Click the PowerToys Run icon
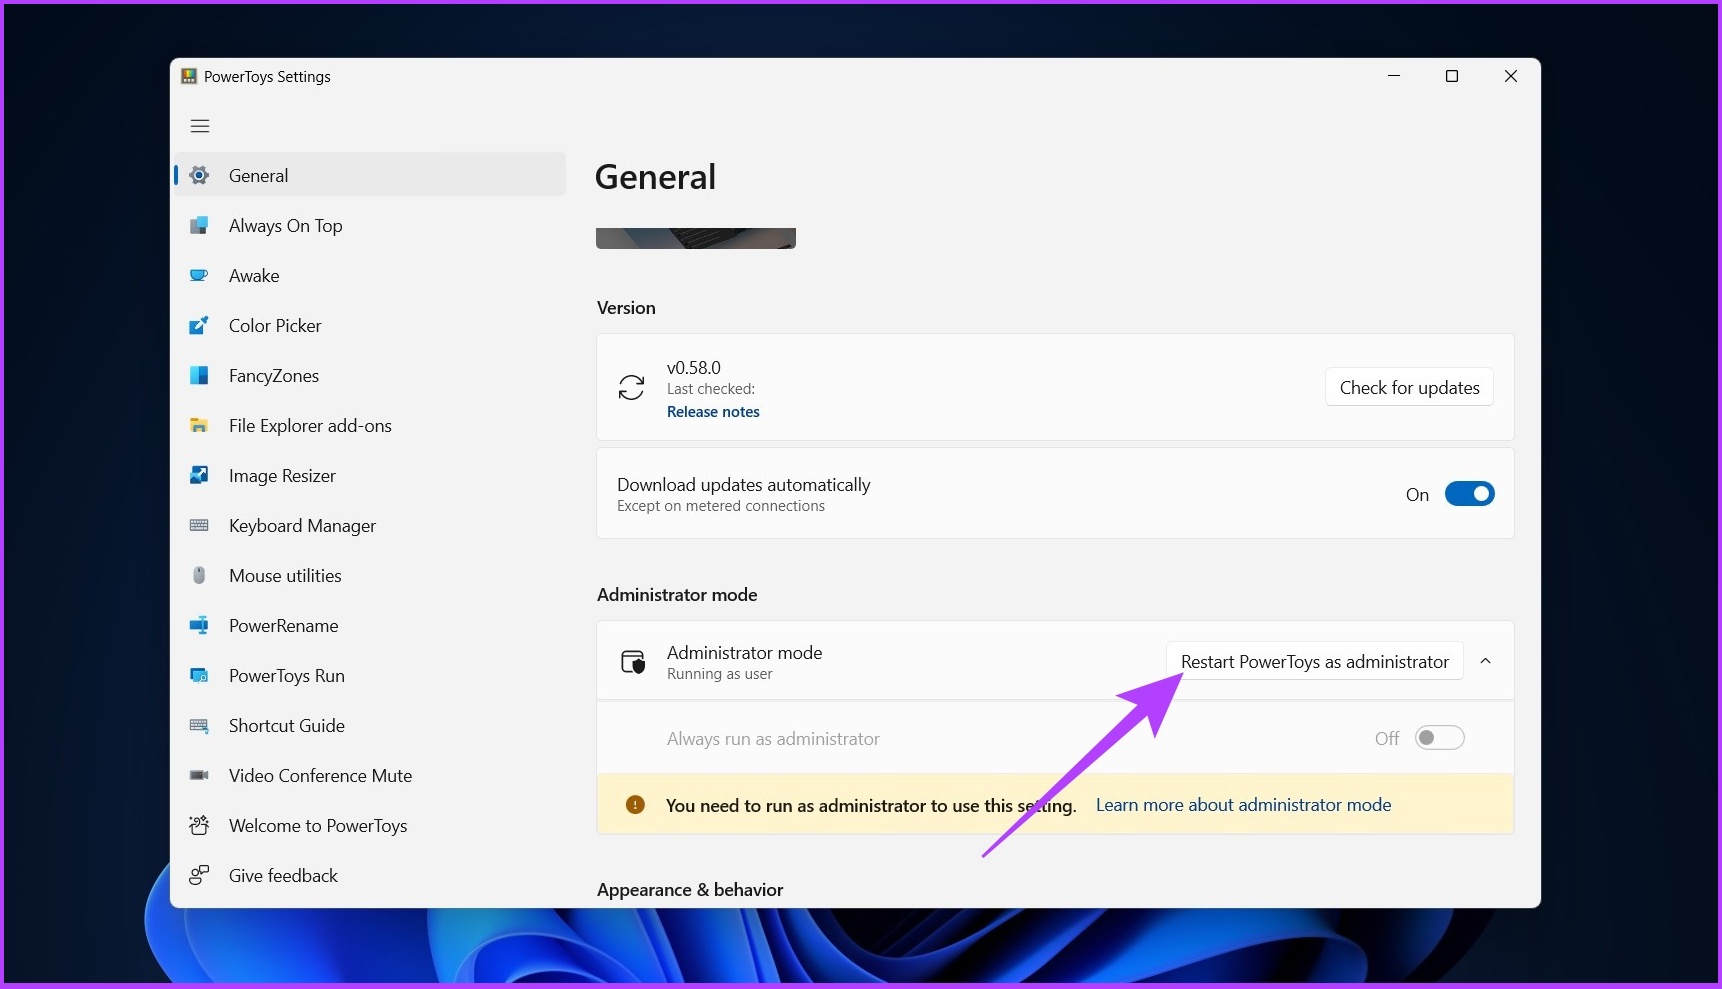This screenshot has width=1722, height=989. tap(199, 675)
